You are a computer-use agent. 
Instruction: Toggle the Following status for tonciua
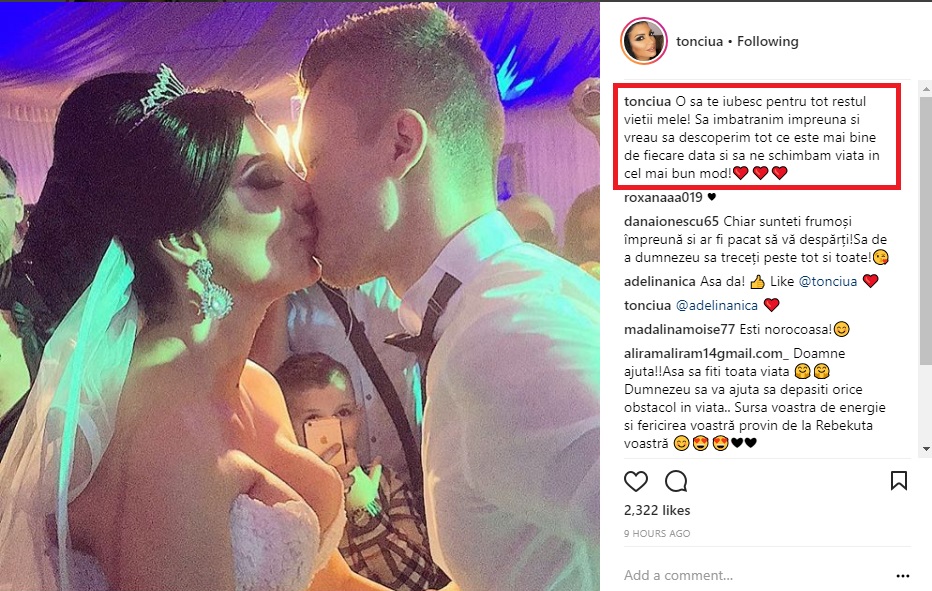click(767, 41)
